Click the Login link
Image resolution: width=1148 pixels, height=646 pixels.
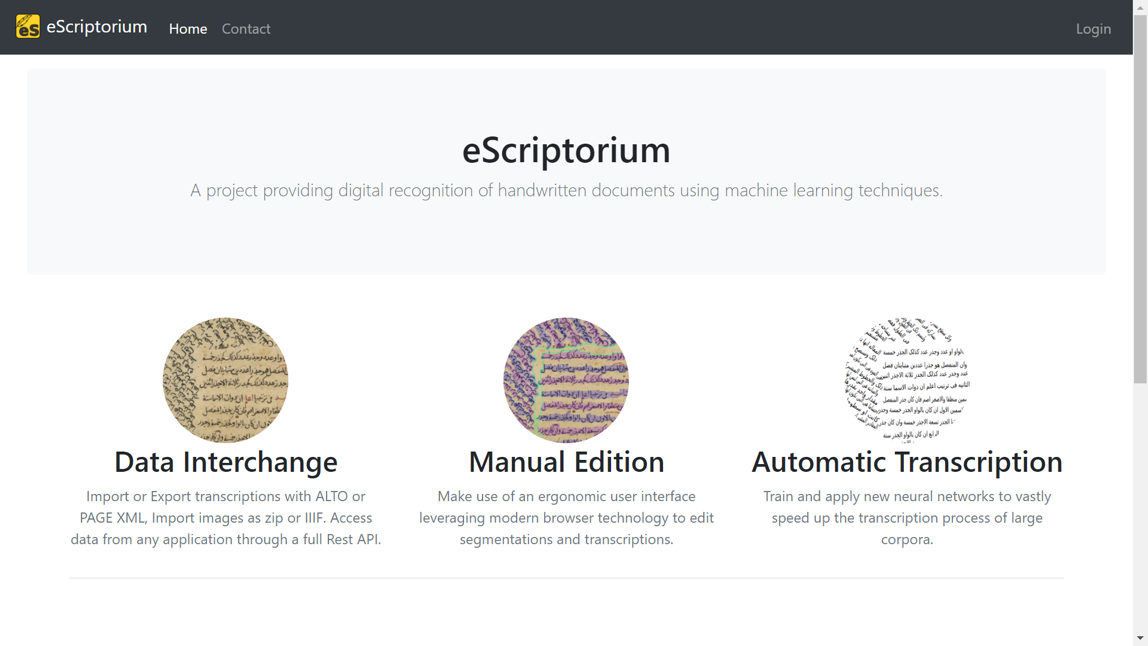tap(1093, 29)
